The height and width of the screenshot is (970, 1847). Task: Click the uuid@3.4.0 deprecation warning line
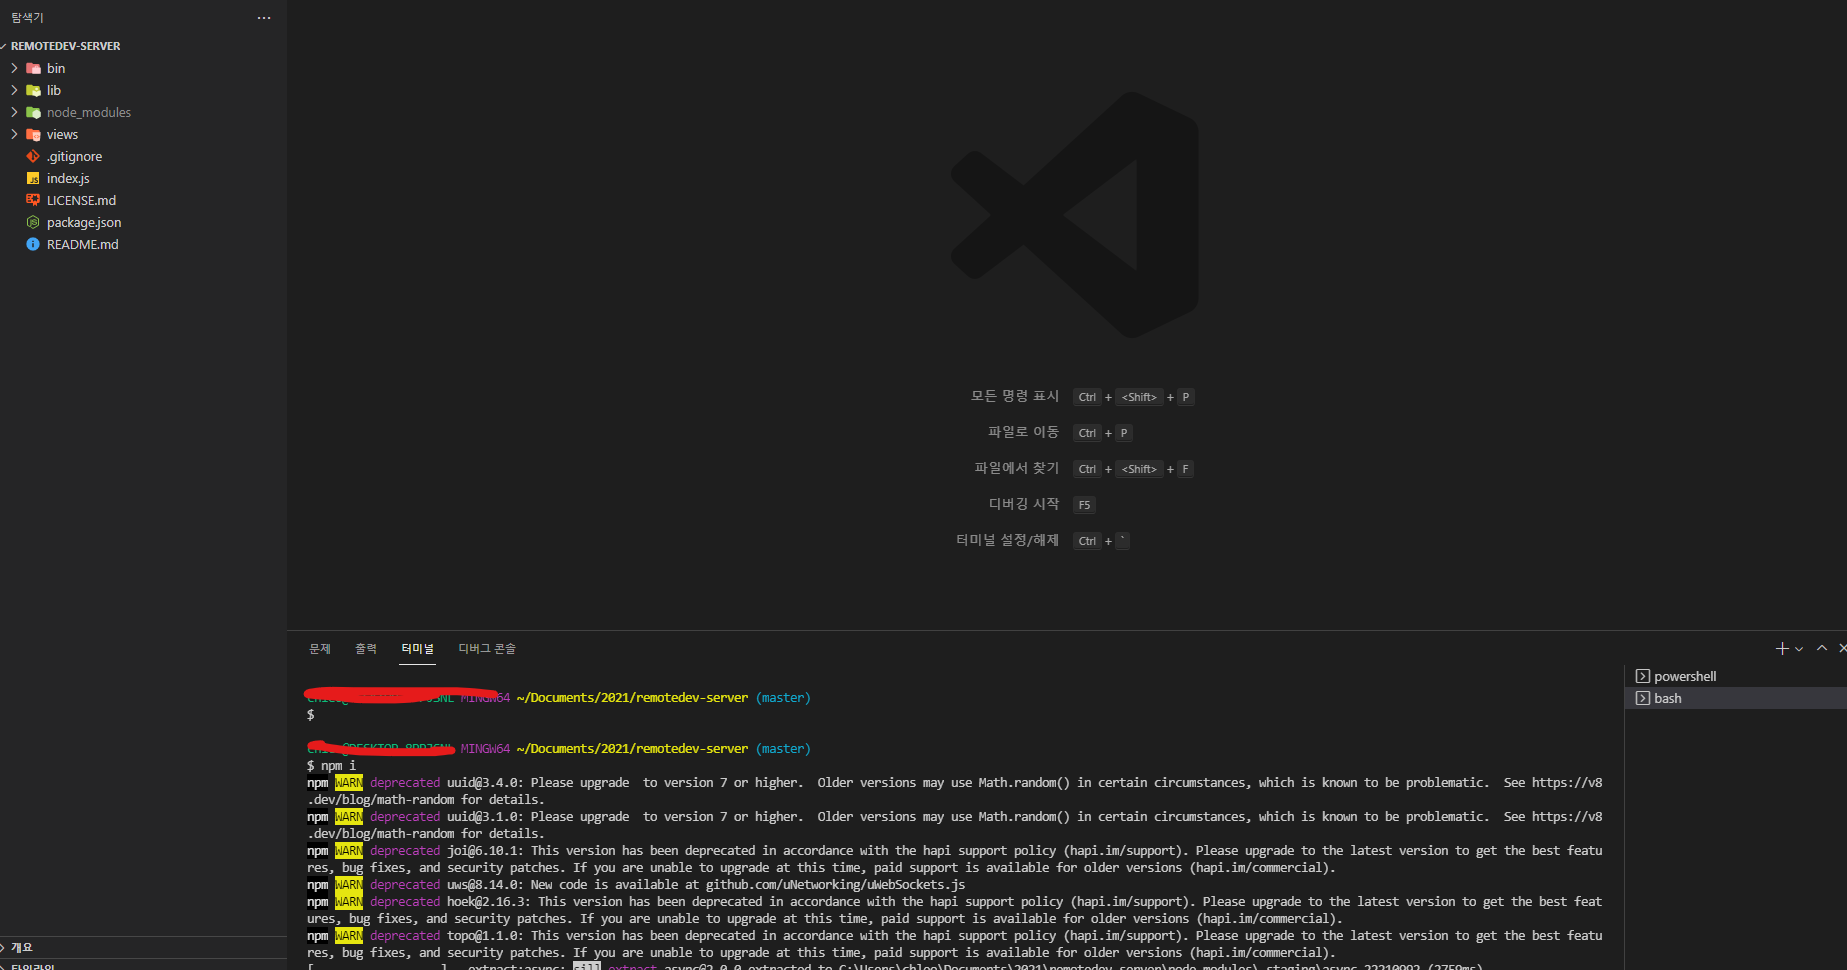point(955,791)
